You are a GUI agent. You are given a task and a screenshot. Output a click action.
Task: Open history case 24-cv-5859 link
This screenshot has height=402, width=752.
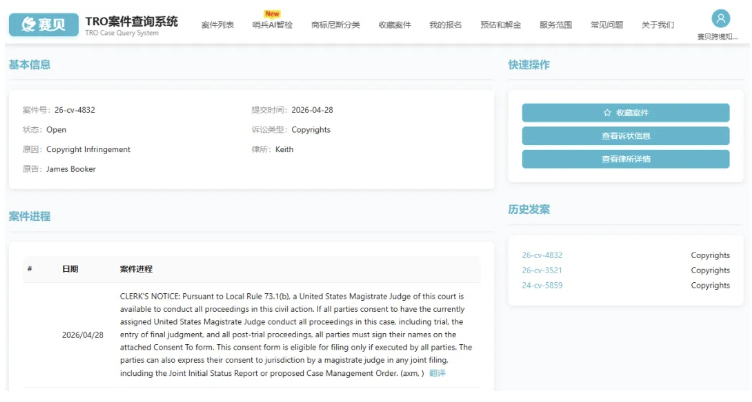(542, 285)
